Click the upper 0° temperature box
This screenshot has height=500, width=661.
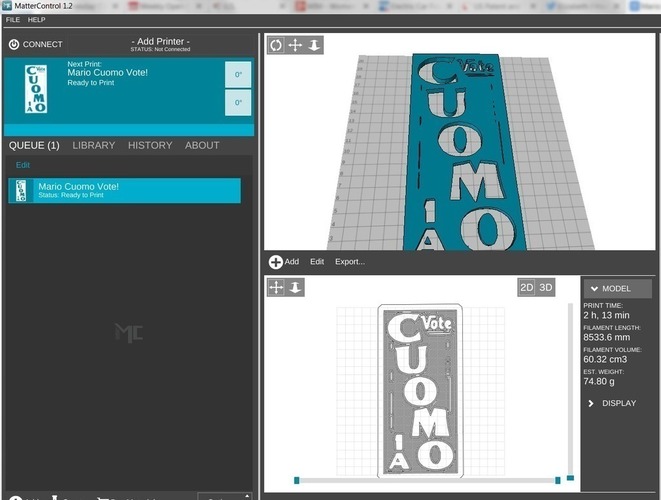pos(238,75)
